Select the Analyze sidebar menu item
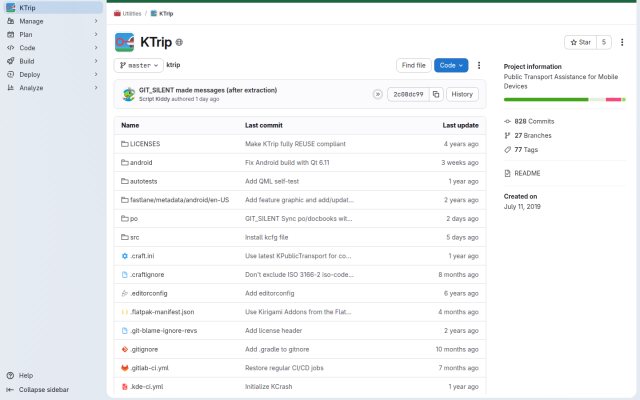Image resolution: width=640 pixels, height=400 pixels. pos(52,88)
